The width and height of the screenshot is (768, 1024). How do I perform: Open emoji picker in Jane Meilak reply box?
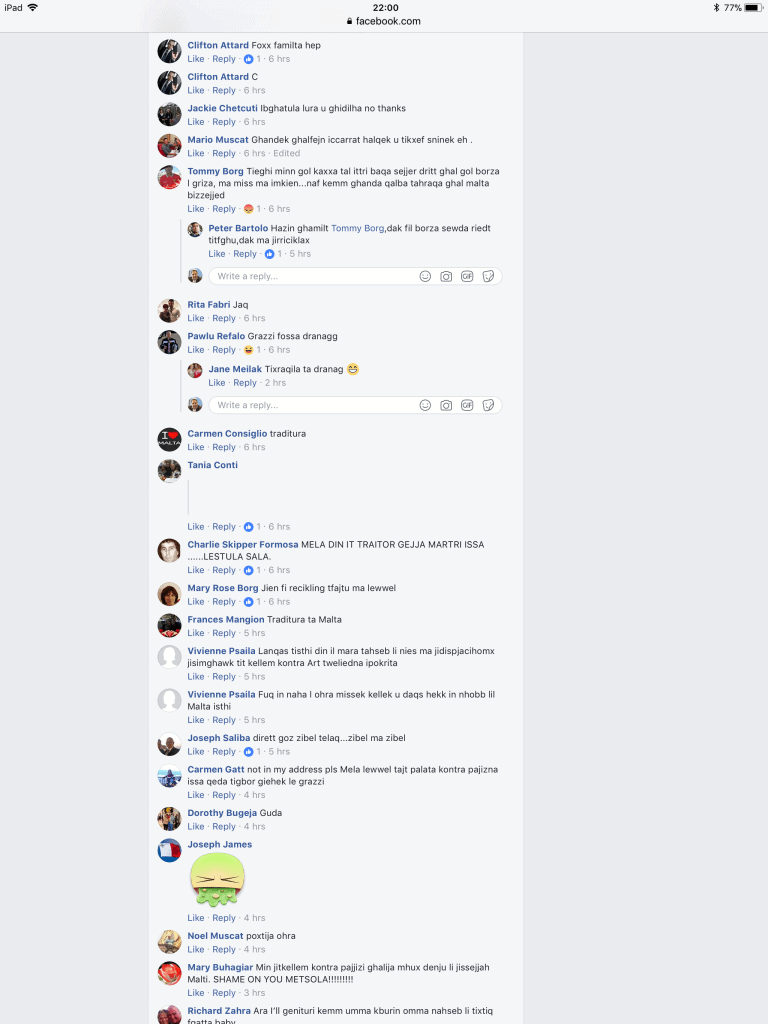click(x=425, y=405)
